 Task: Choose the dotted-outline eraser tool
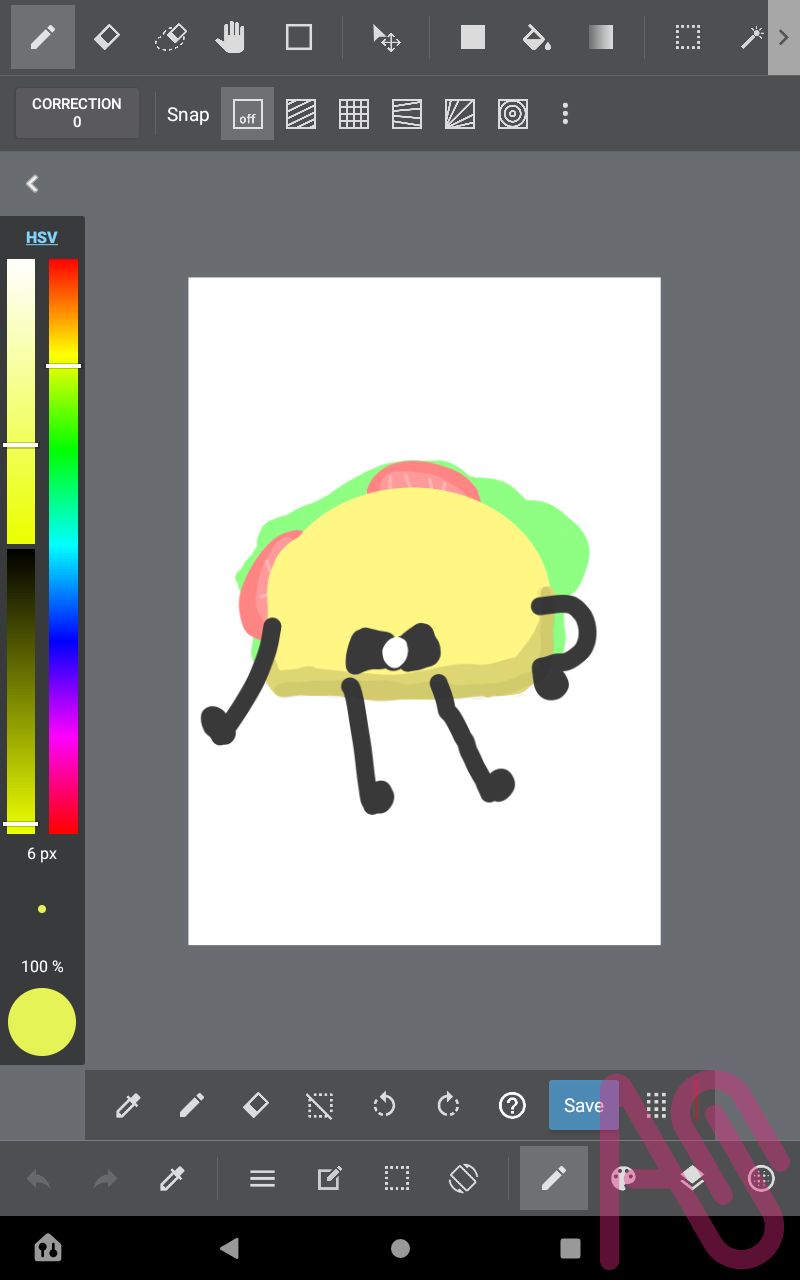point(171,38)
